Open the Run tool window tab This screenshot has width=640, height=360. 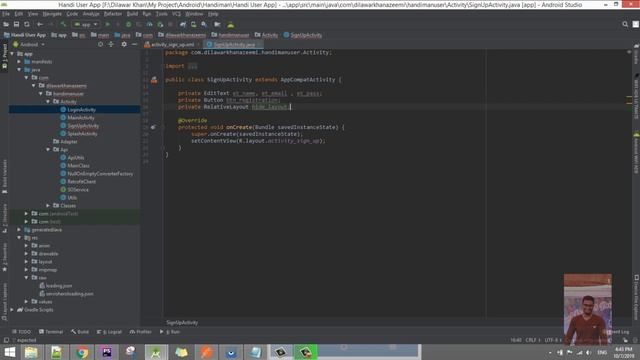pyautogui.click(x=170, y=332)
